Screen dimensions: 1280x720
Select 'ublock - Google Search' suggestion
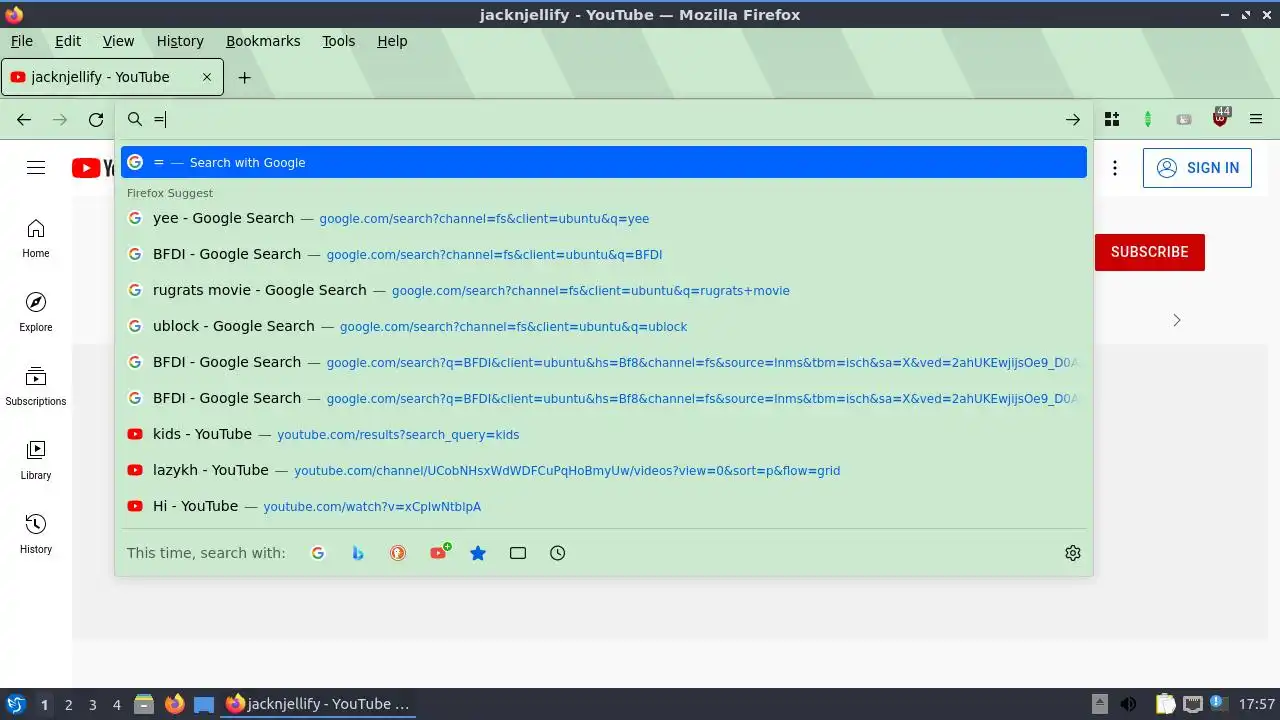click(x=604, y=326)
